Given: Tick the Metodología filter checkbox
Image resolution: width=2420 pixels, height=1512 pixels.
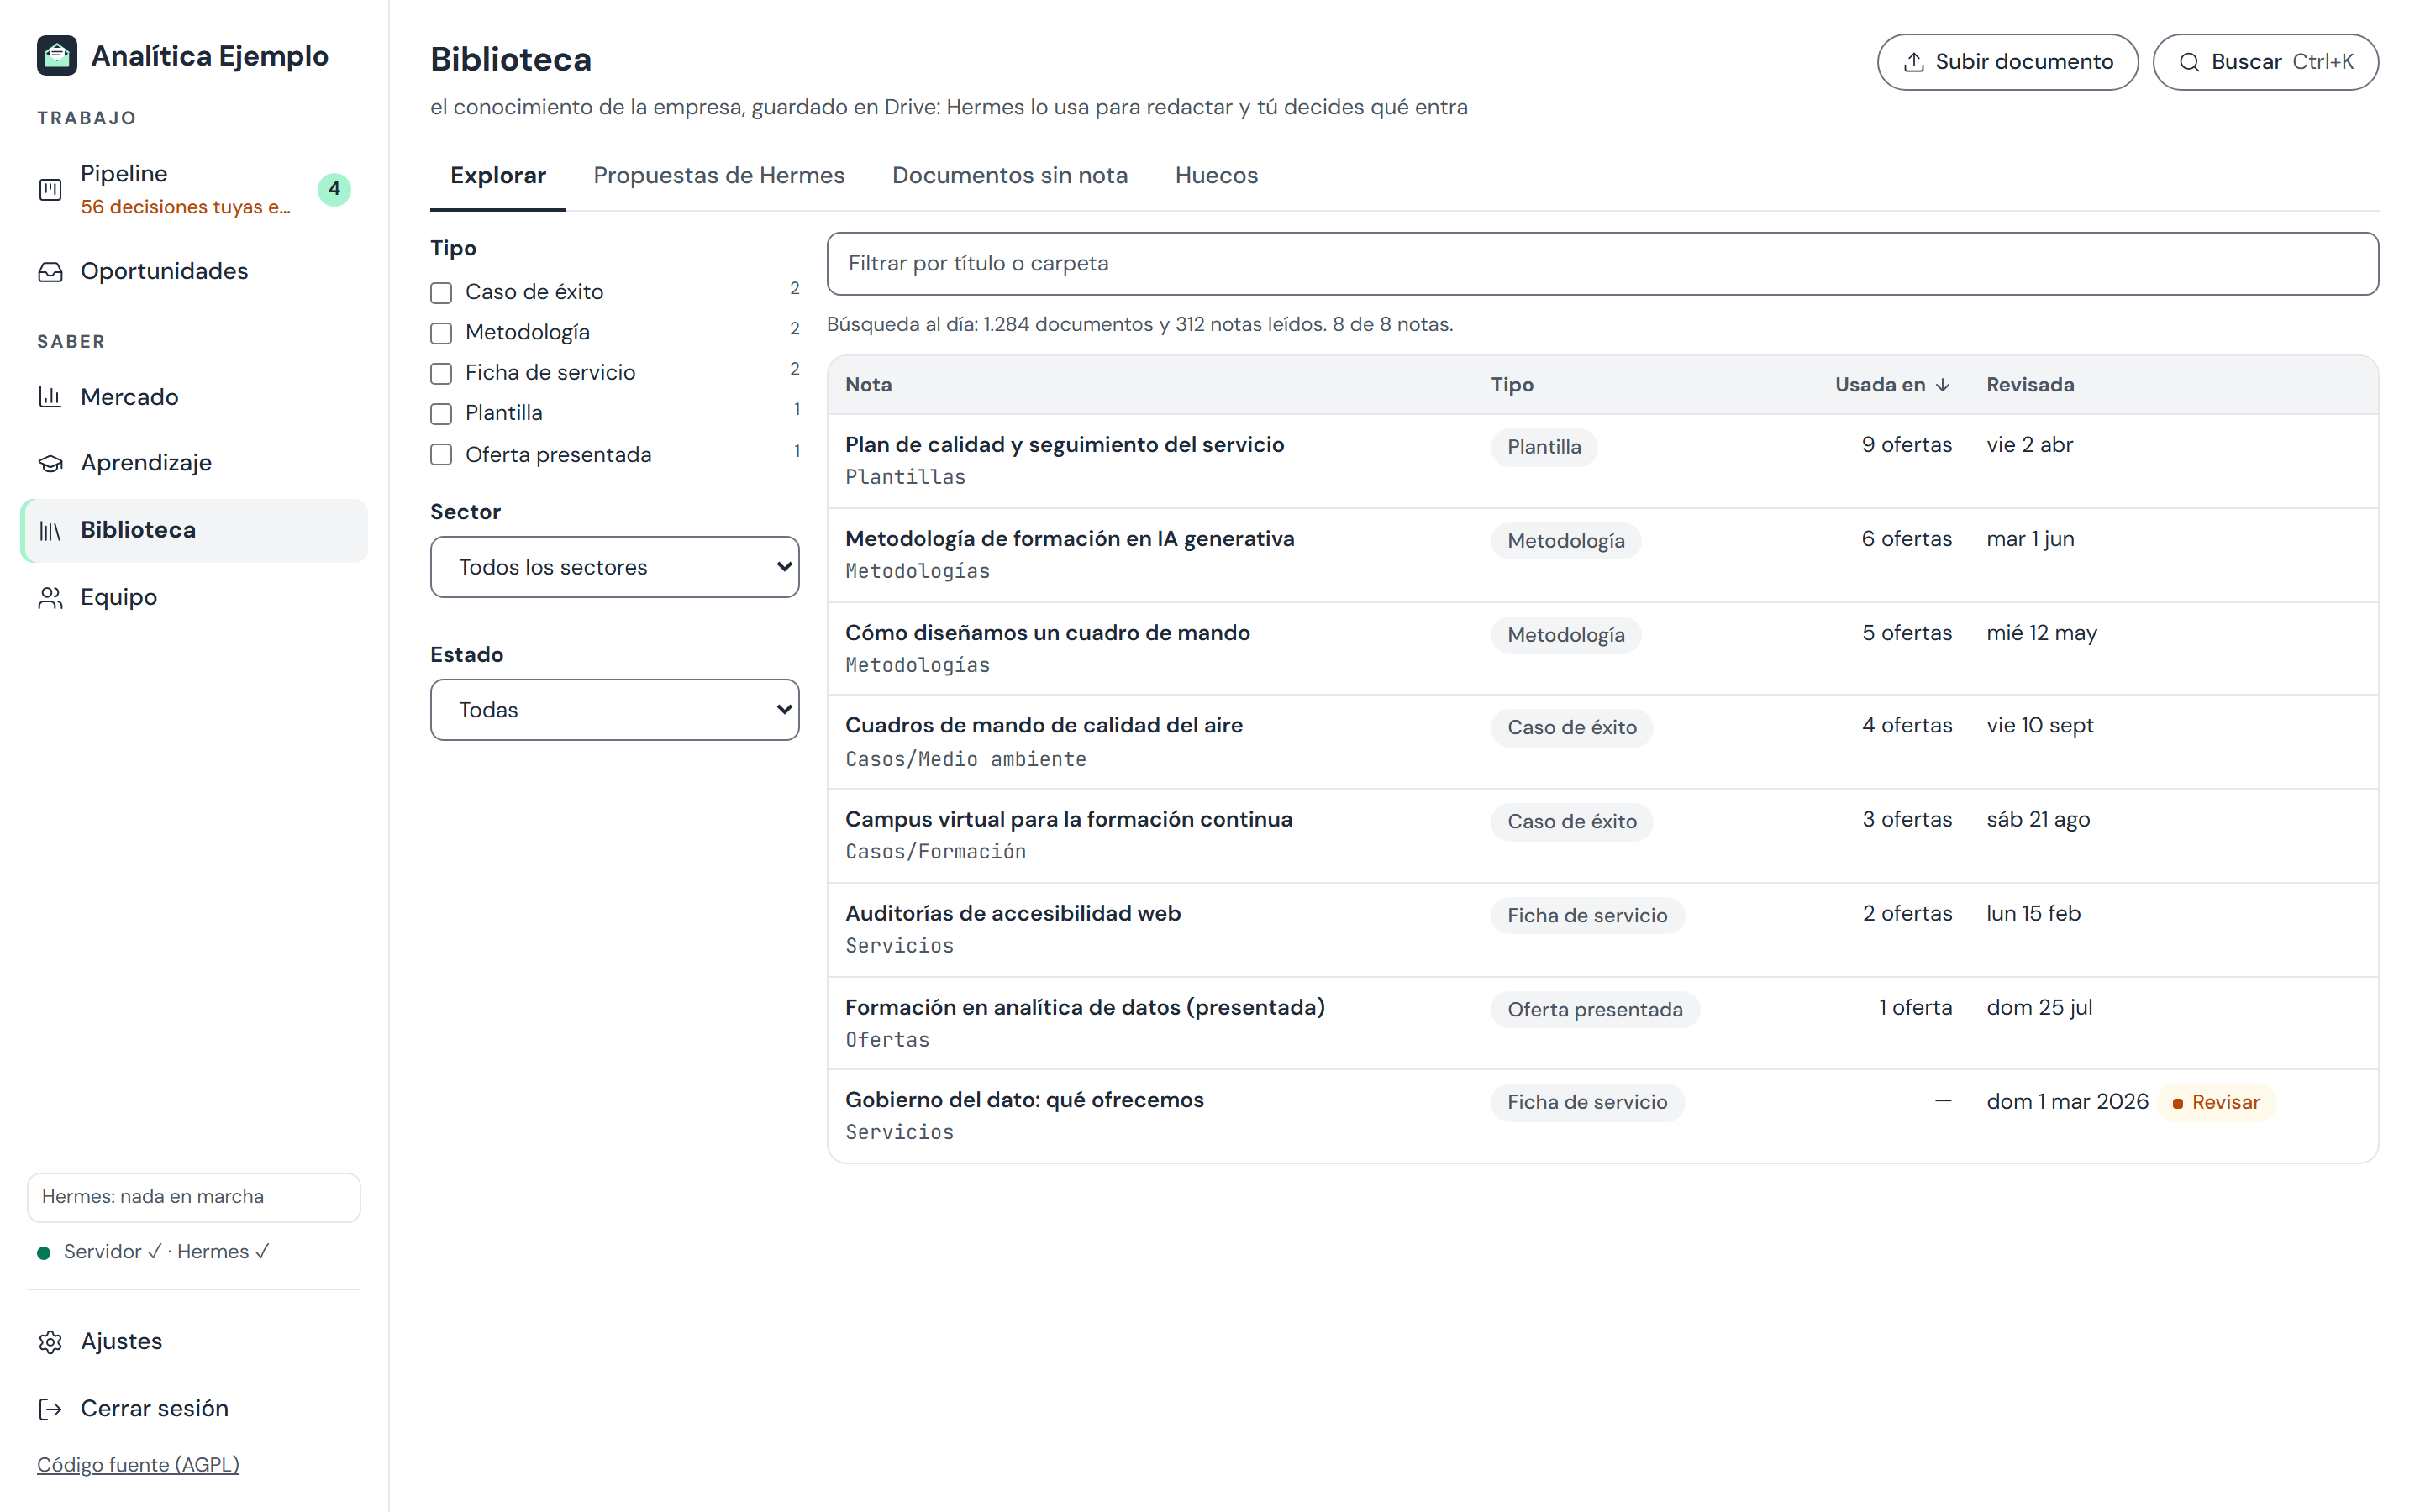Looking at the screenshot, I should (x=441, y=333).
